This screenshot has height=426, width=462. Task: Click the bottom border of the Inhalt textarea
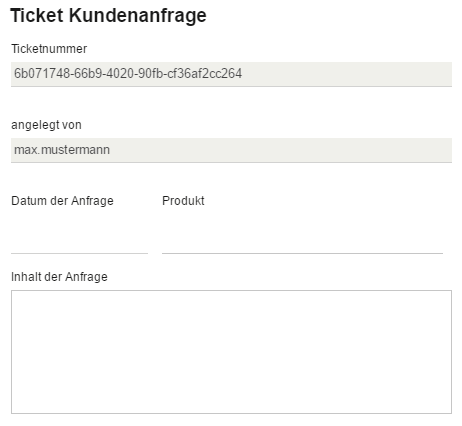pos(231,414)
